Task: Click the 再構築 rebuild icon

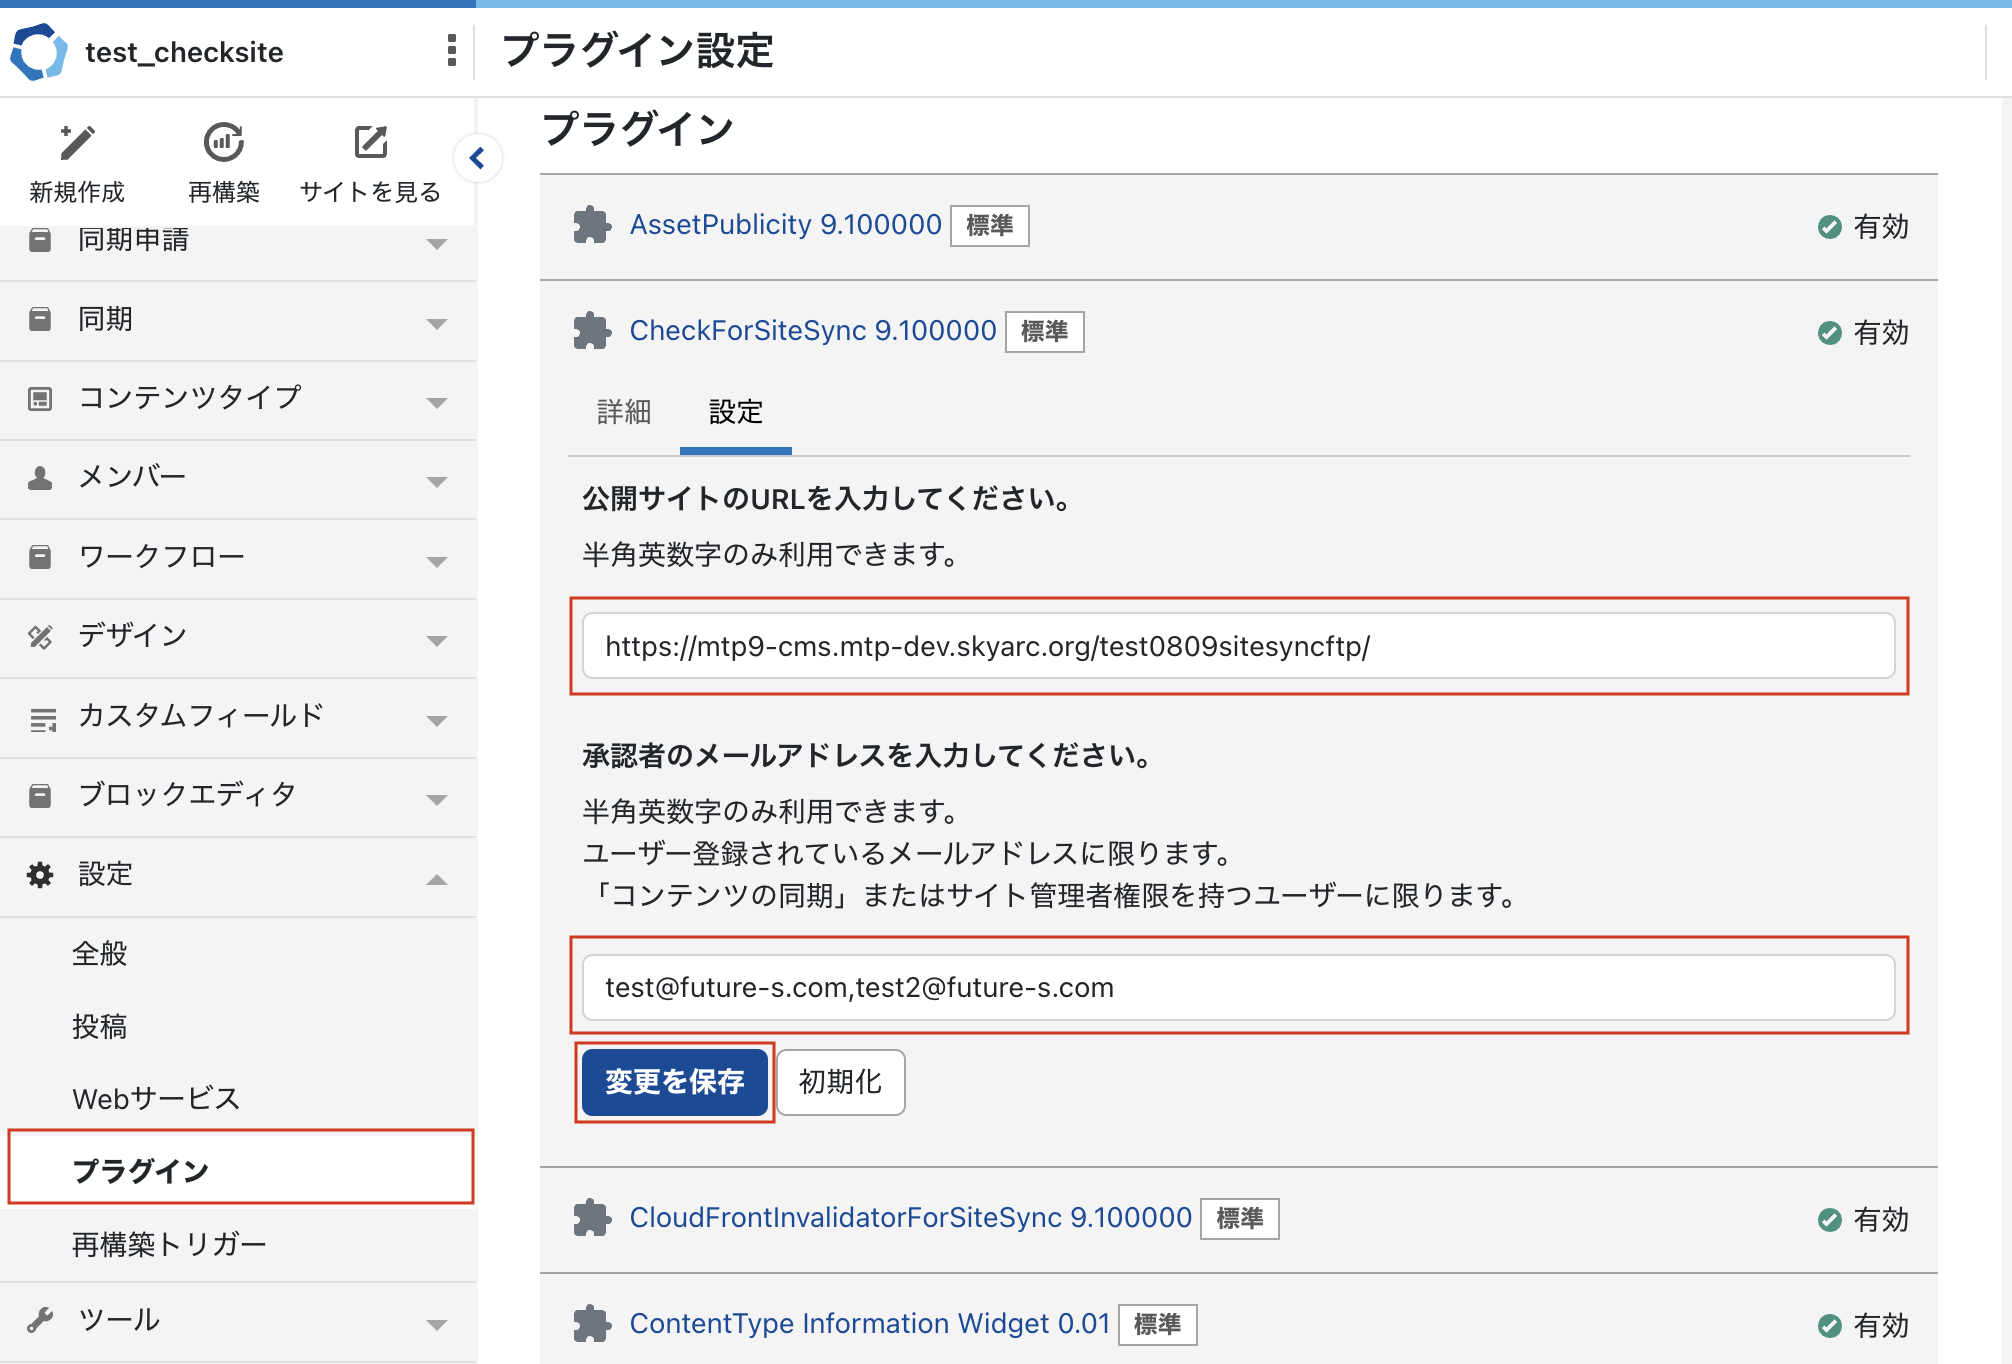Action: 223,143
